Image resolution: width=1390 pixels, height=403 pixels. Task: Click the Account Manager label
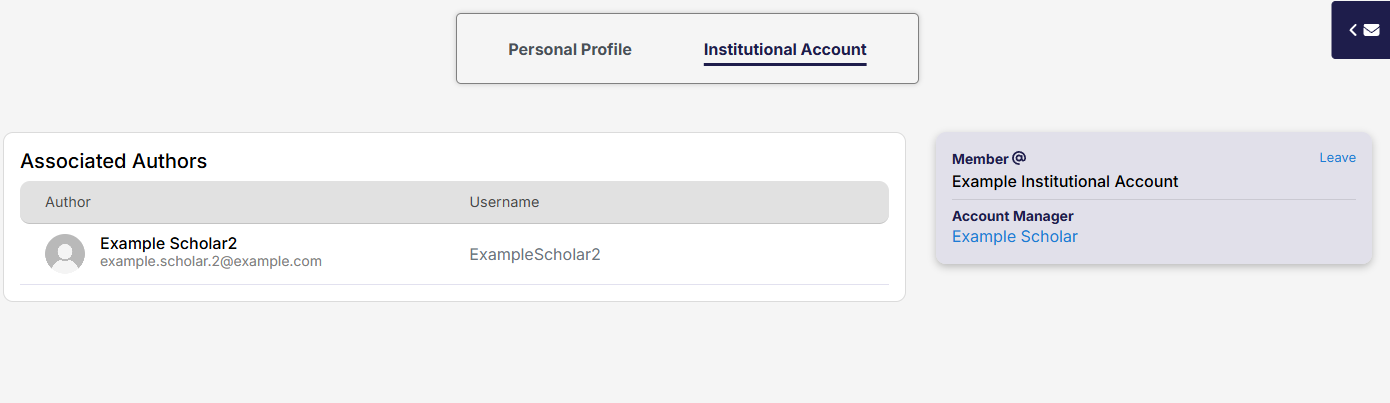click(x=1012, y=216)
